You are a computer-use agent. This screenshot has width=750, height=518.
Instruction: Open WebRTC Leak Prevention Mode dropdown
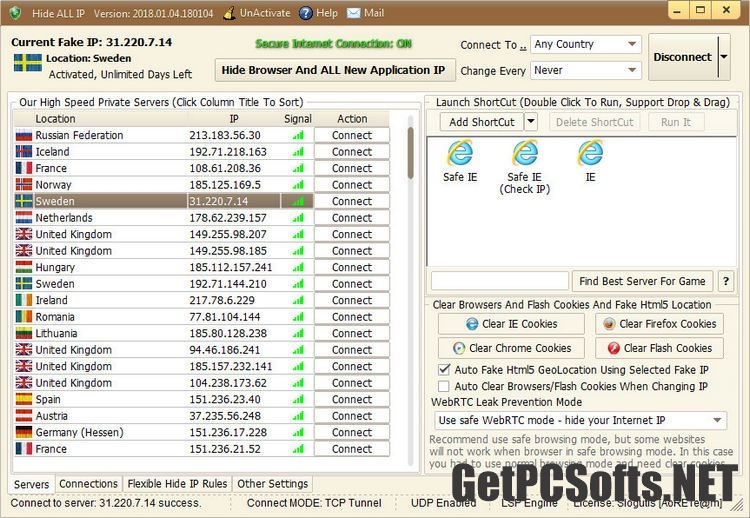point(580,420)
